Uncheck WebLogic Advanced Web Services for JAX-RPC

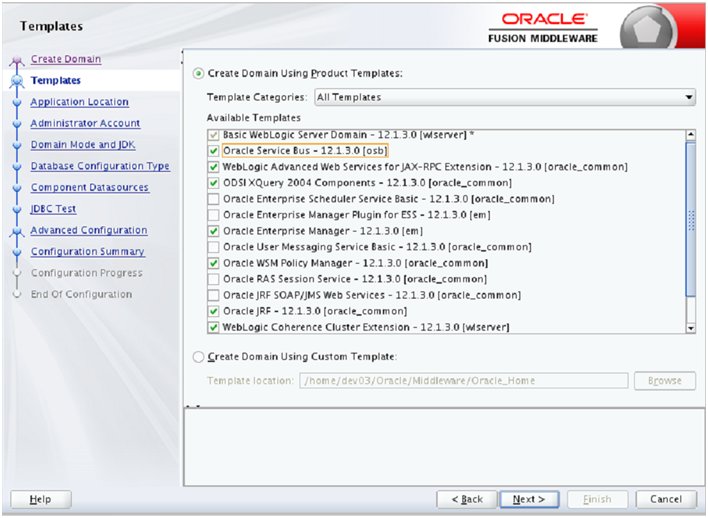213,167
